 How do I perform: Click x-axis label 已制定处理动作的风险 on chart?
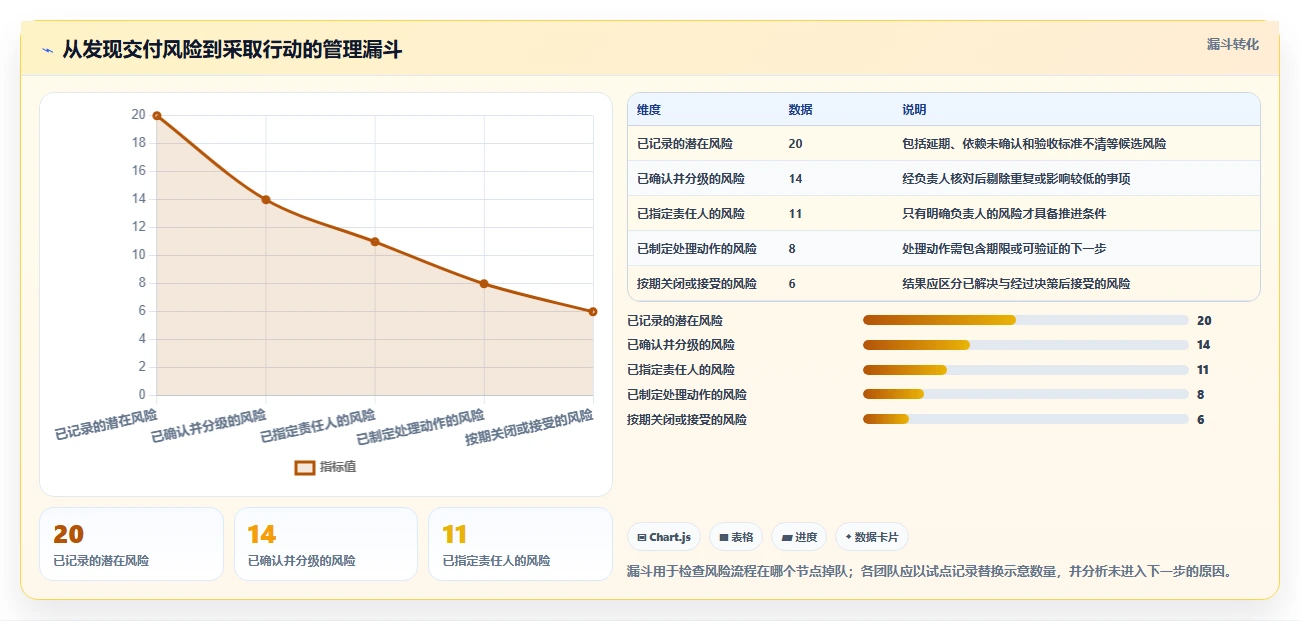pyautogui.click(x=421, y=429)
